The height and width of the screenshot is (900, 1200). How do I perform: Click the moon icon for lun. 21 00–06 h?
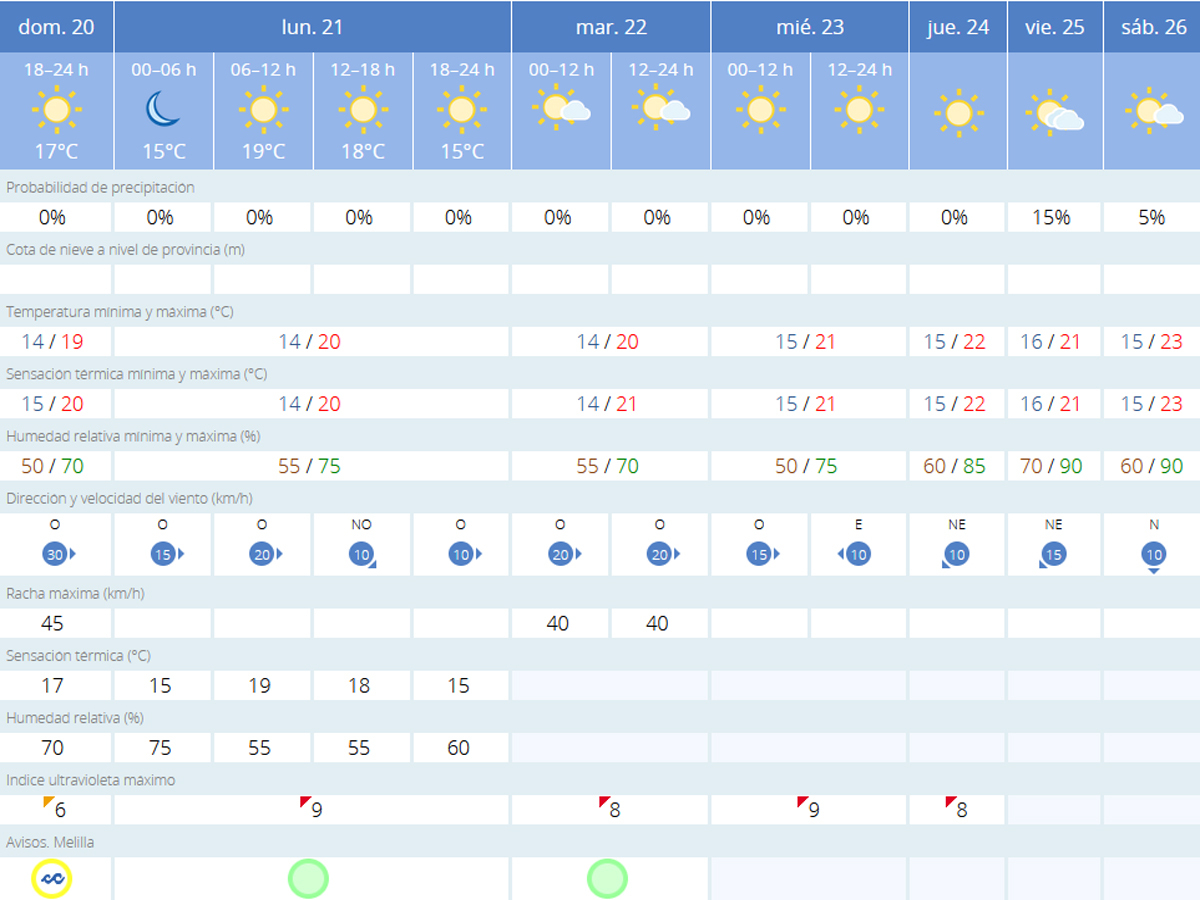(x=163, y=109)
